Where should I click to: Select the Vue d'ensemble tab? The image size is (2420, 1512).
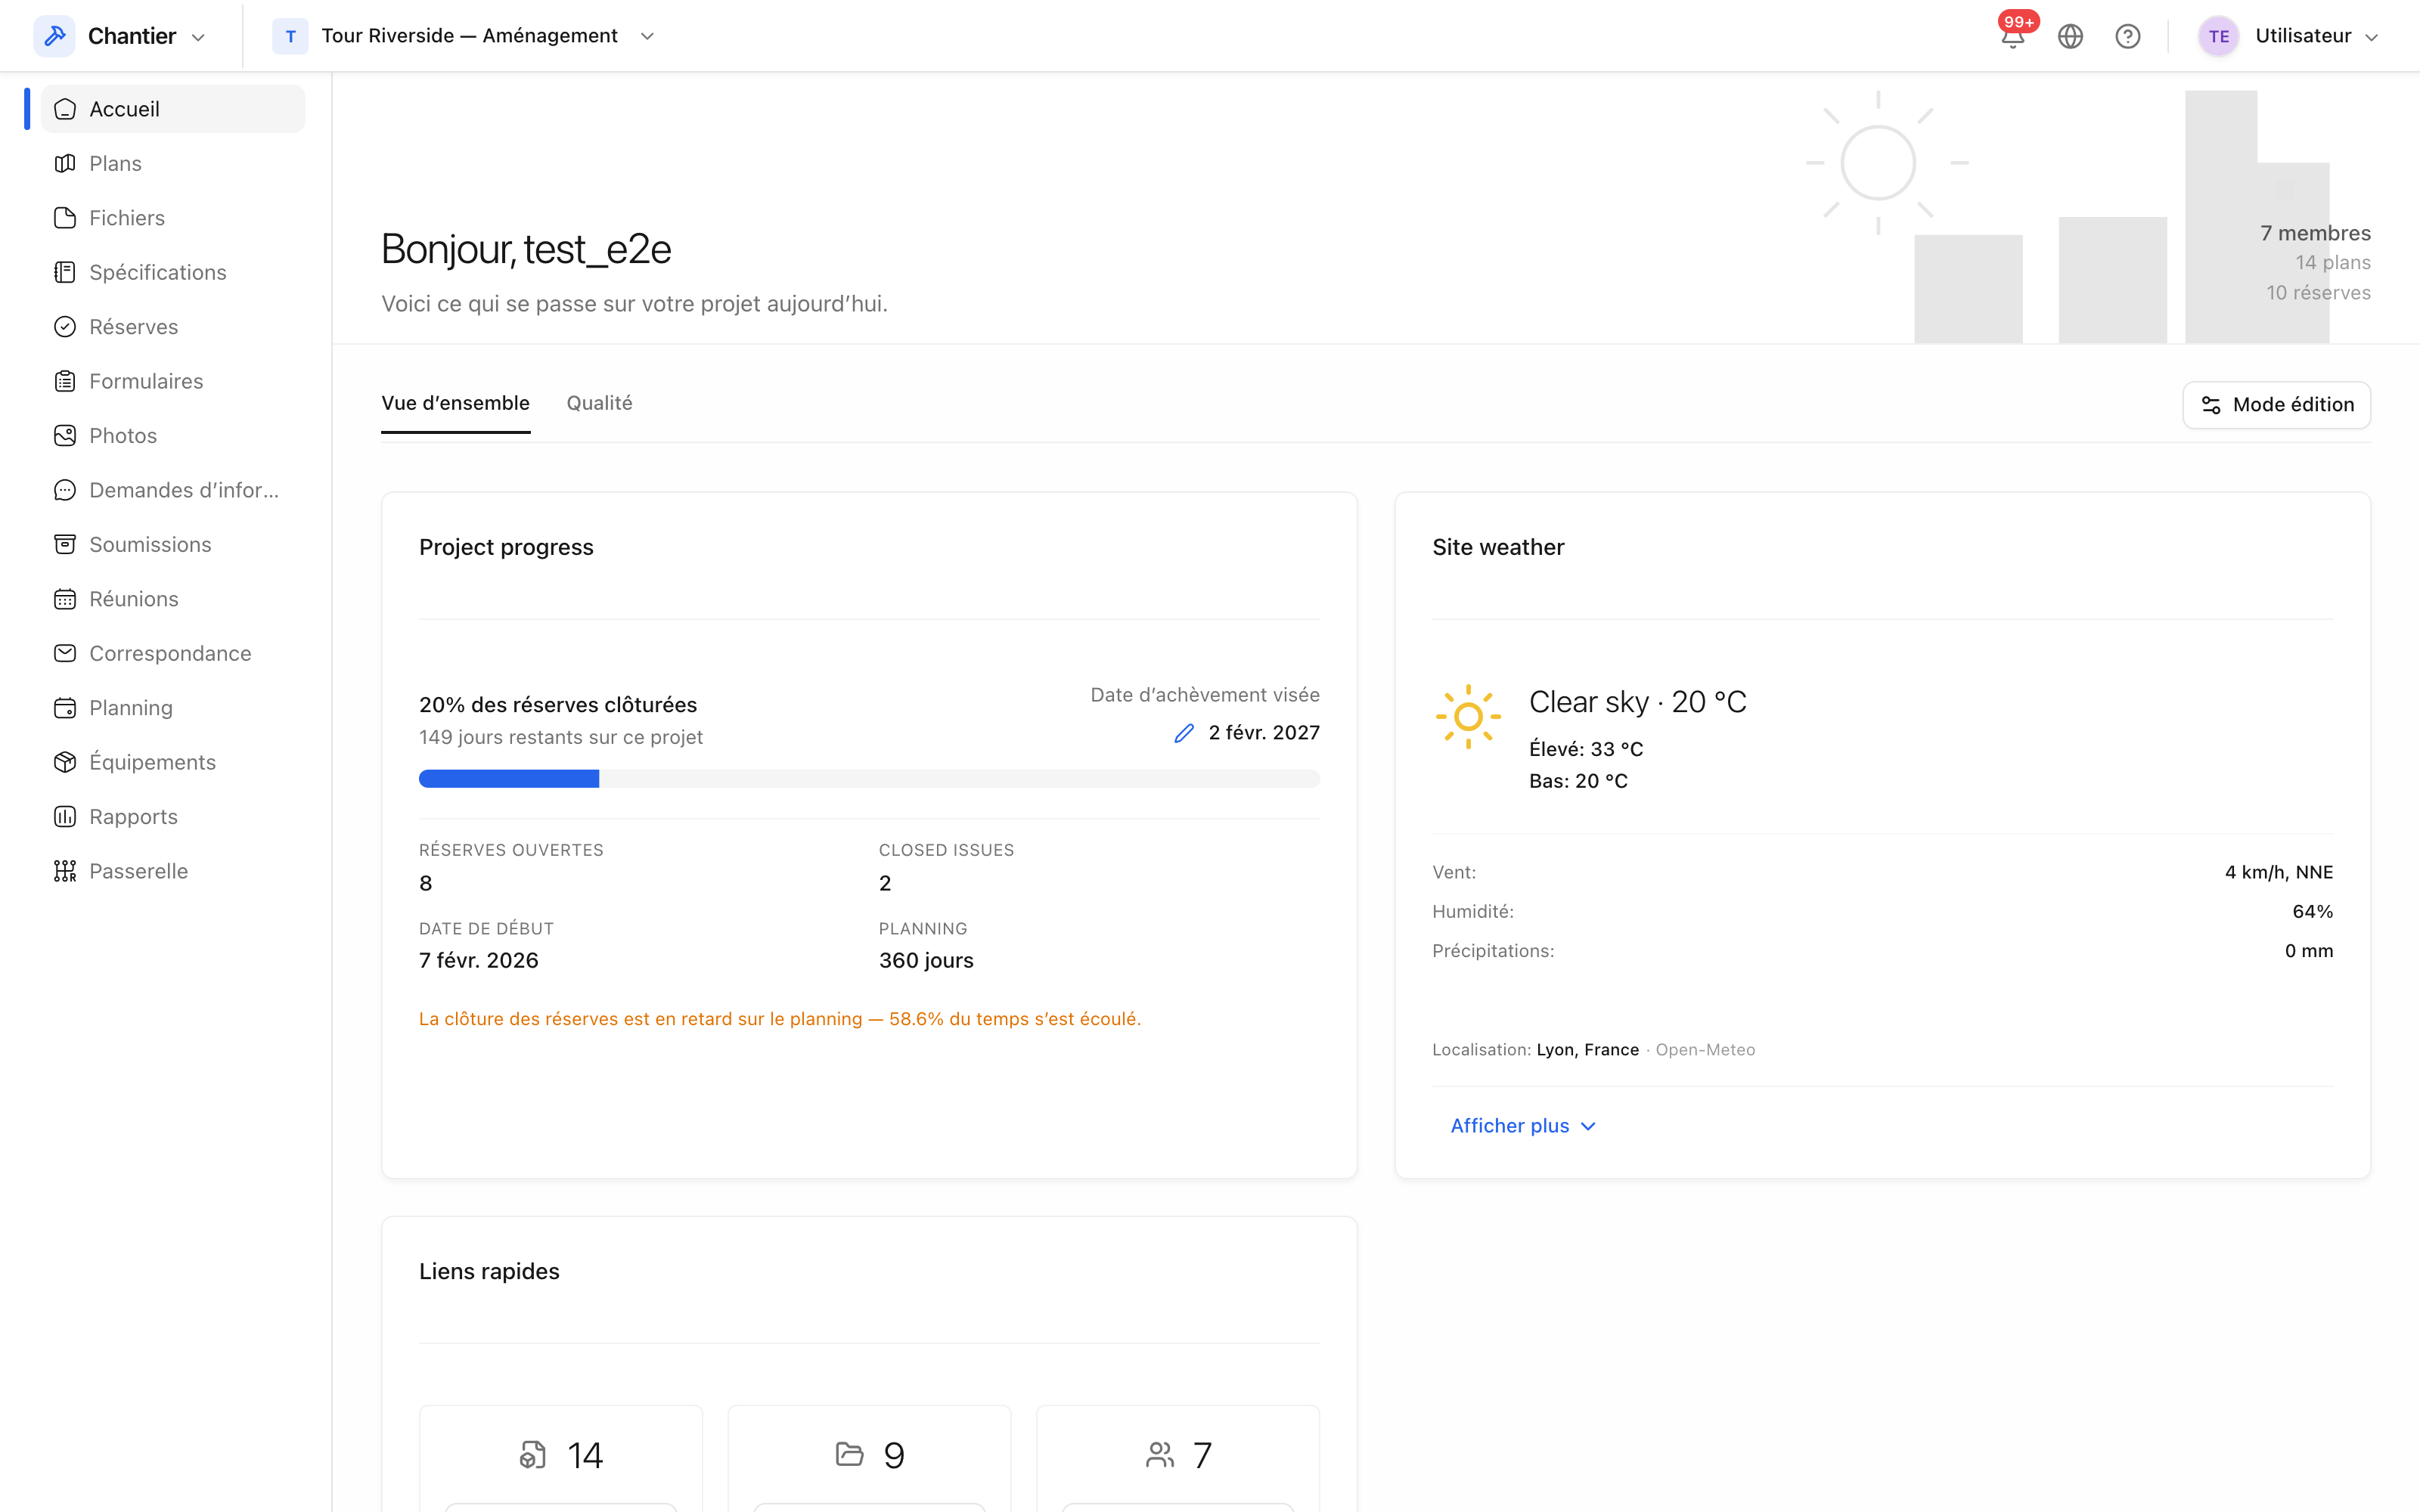click(455, 403)
